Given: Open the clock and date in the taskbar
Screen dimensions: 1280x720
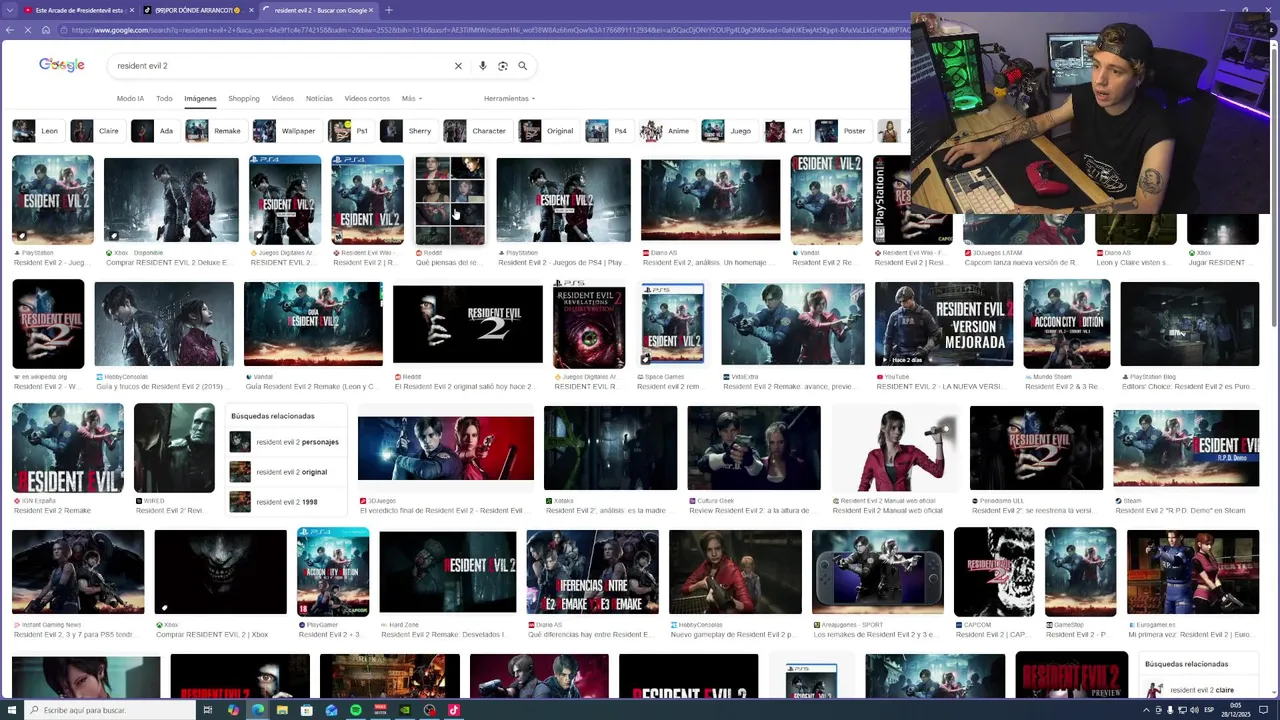Looking at the screenshot, I should (1238, 710).
